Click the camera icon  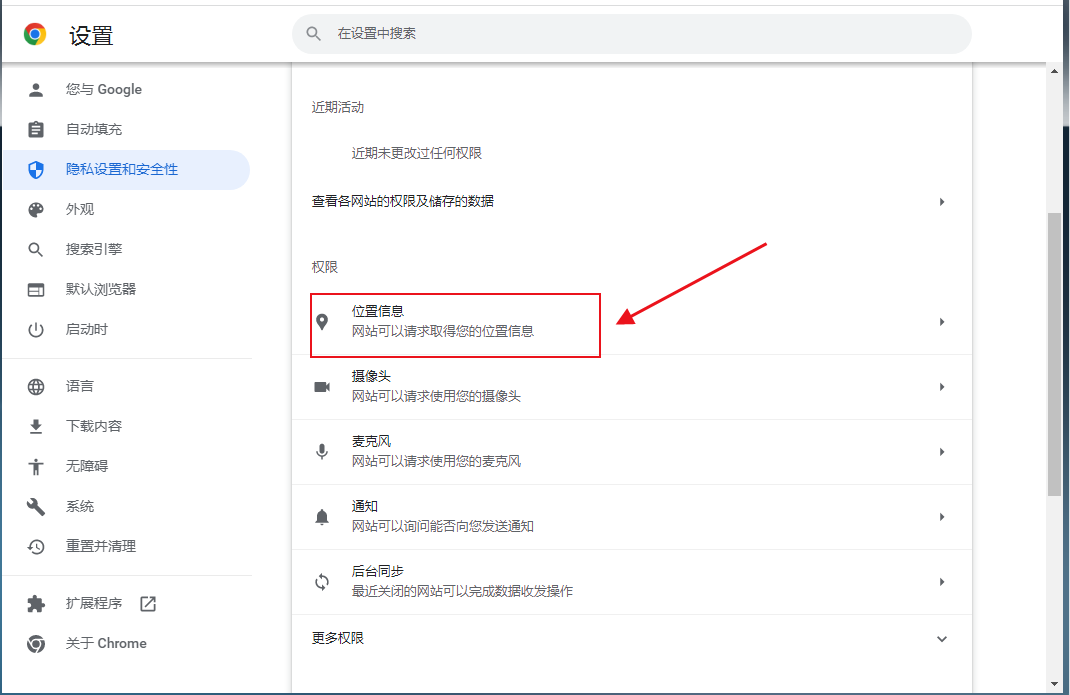coord(322,387)
